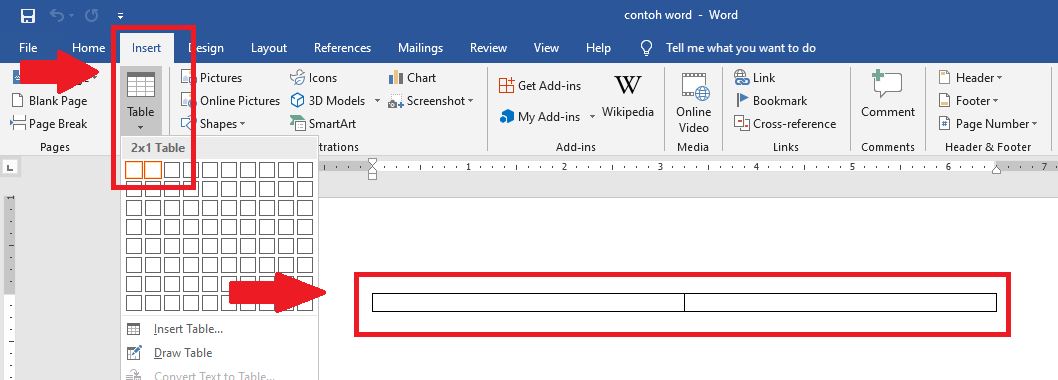This screenshot has height=380, width=1058.
Task: Select first cell in table grid
Action: (134, 170)
